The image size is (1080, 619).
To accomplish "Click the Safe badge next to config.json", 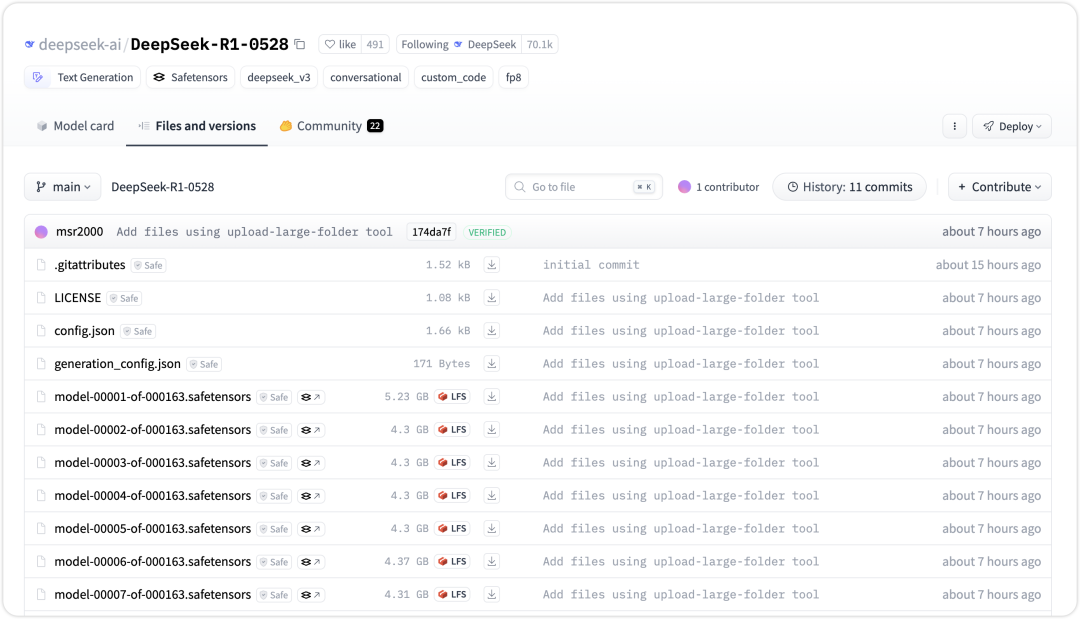I will [138, 331].
